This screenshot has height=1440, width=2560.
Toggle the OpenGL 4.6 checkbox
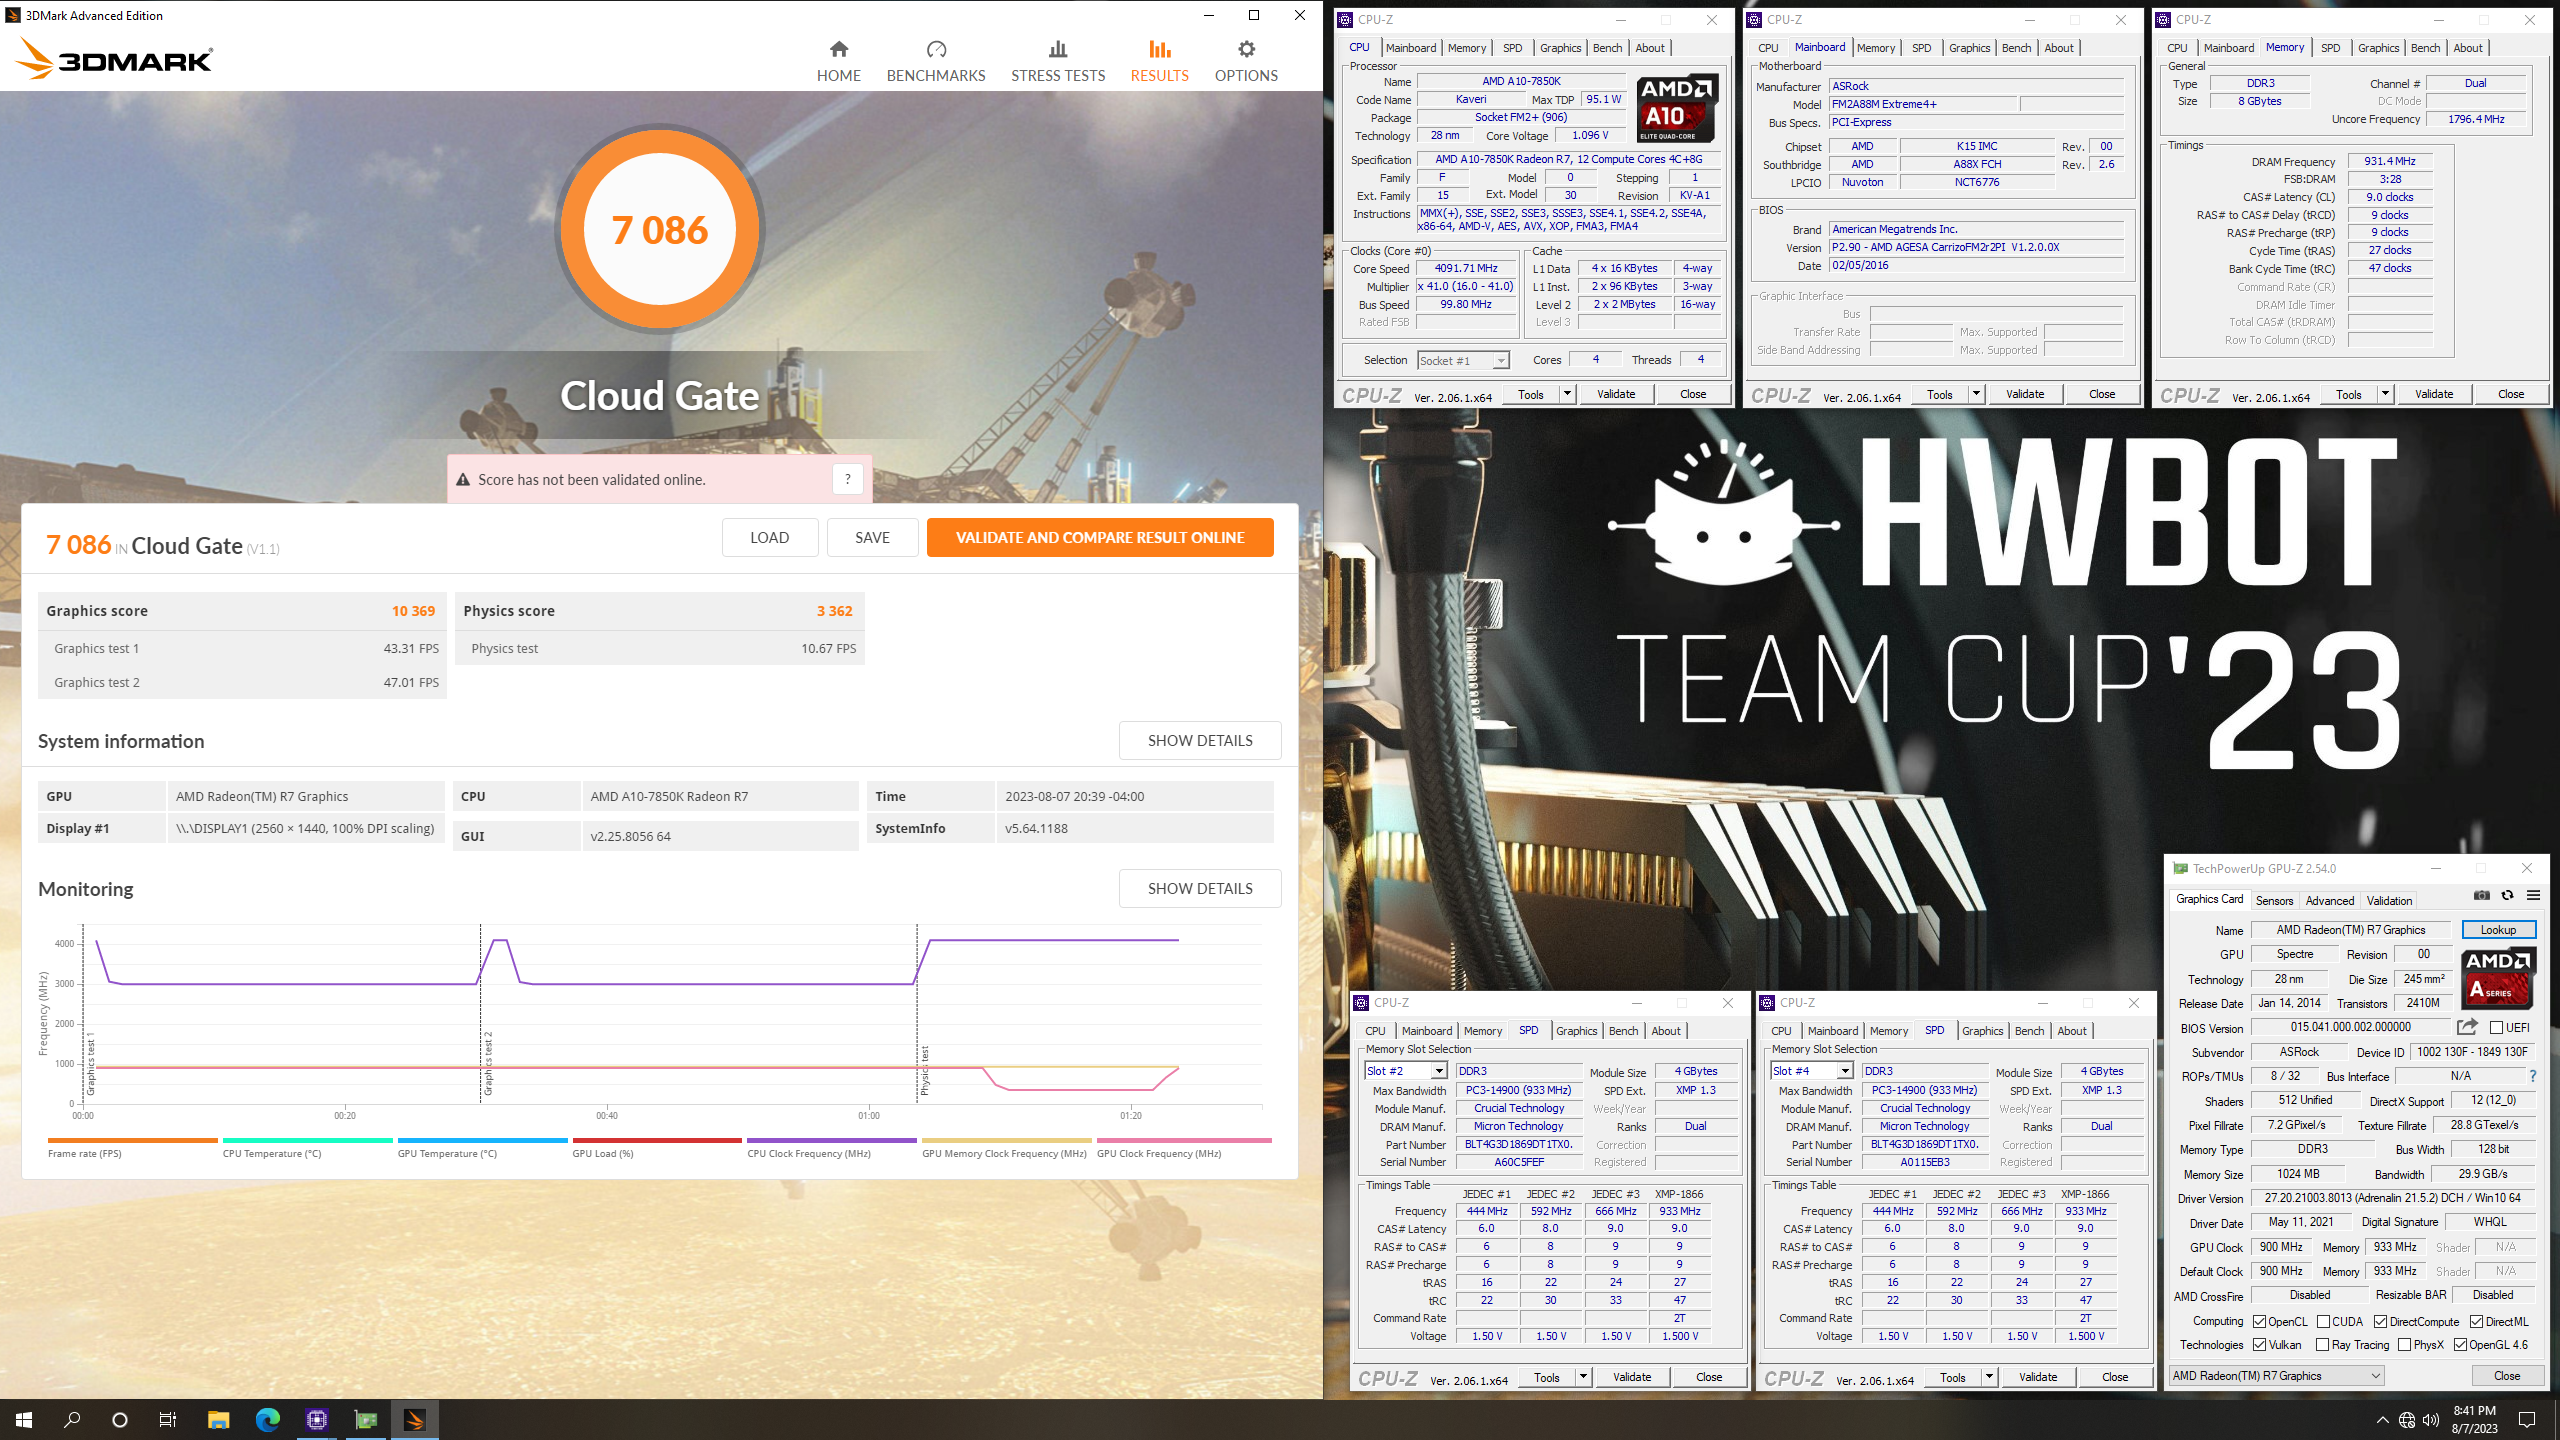[x=2460, y=1345]
